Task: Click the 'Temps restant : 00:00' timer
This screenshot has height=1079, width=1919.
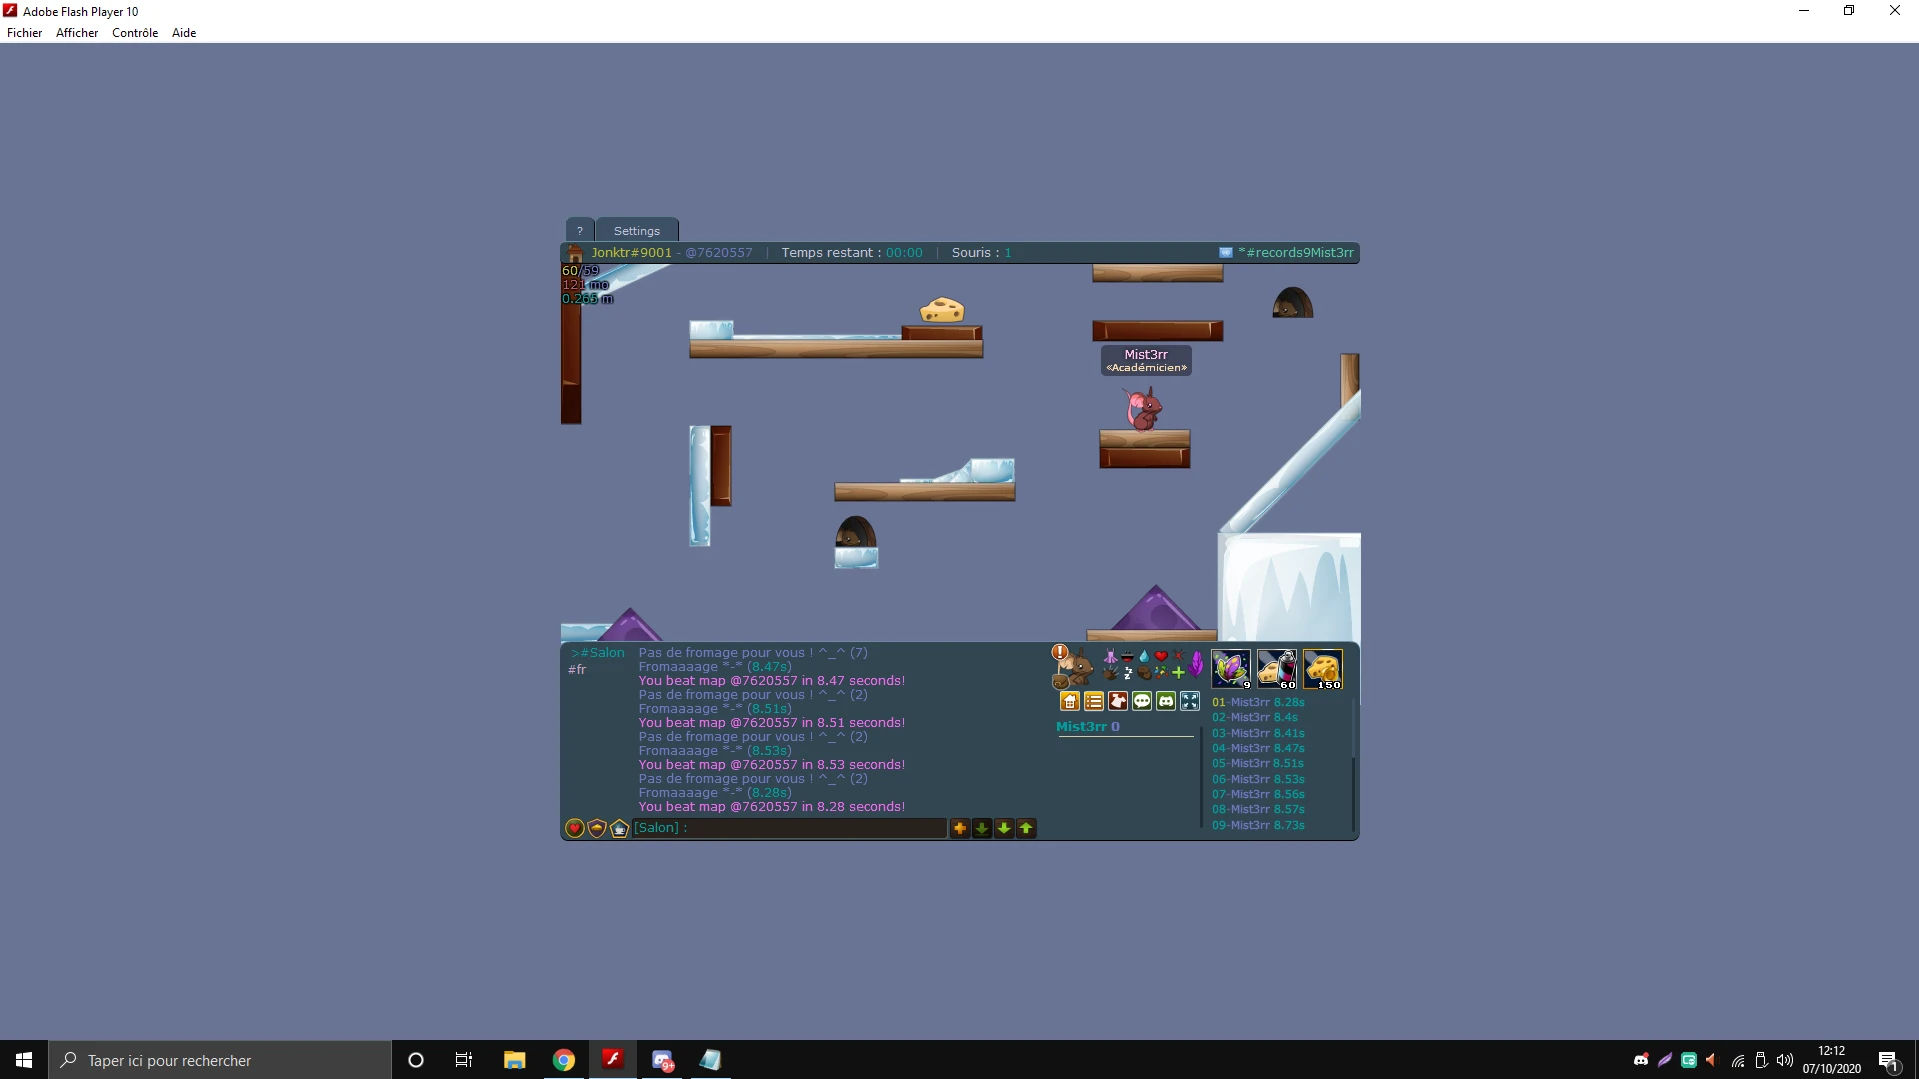Action: pos(852,253)
